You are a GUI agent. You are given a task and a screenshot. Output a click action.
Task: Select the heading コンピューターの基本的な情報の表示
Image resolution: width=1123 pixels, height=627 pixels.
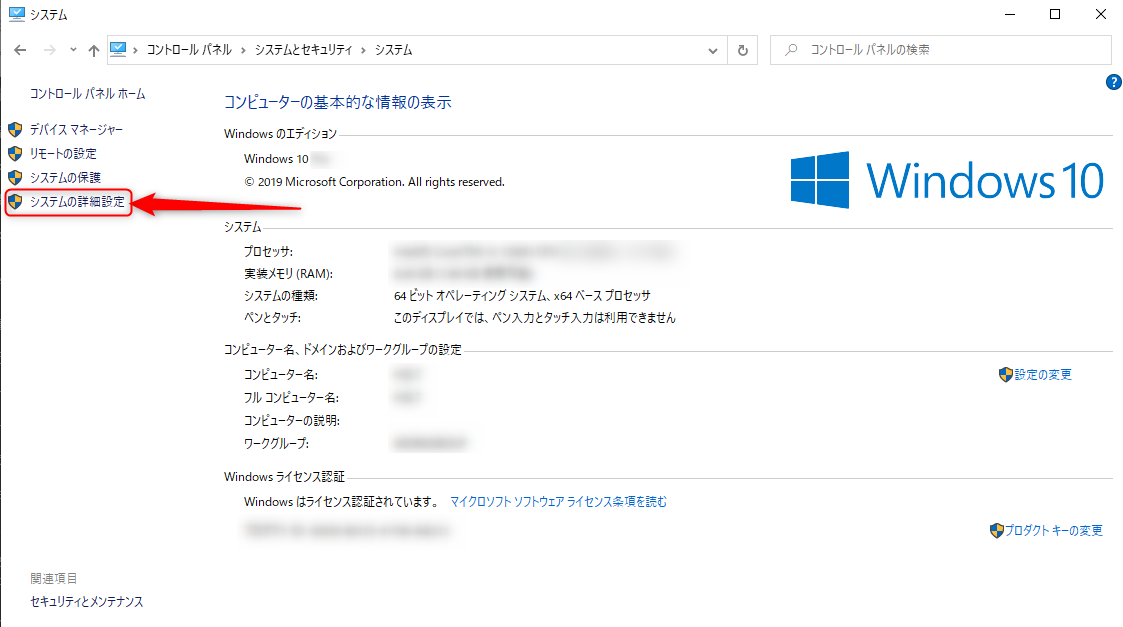pos(337,102)
